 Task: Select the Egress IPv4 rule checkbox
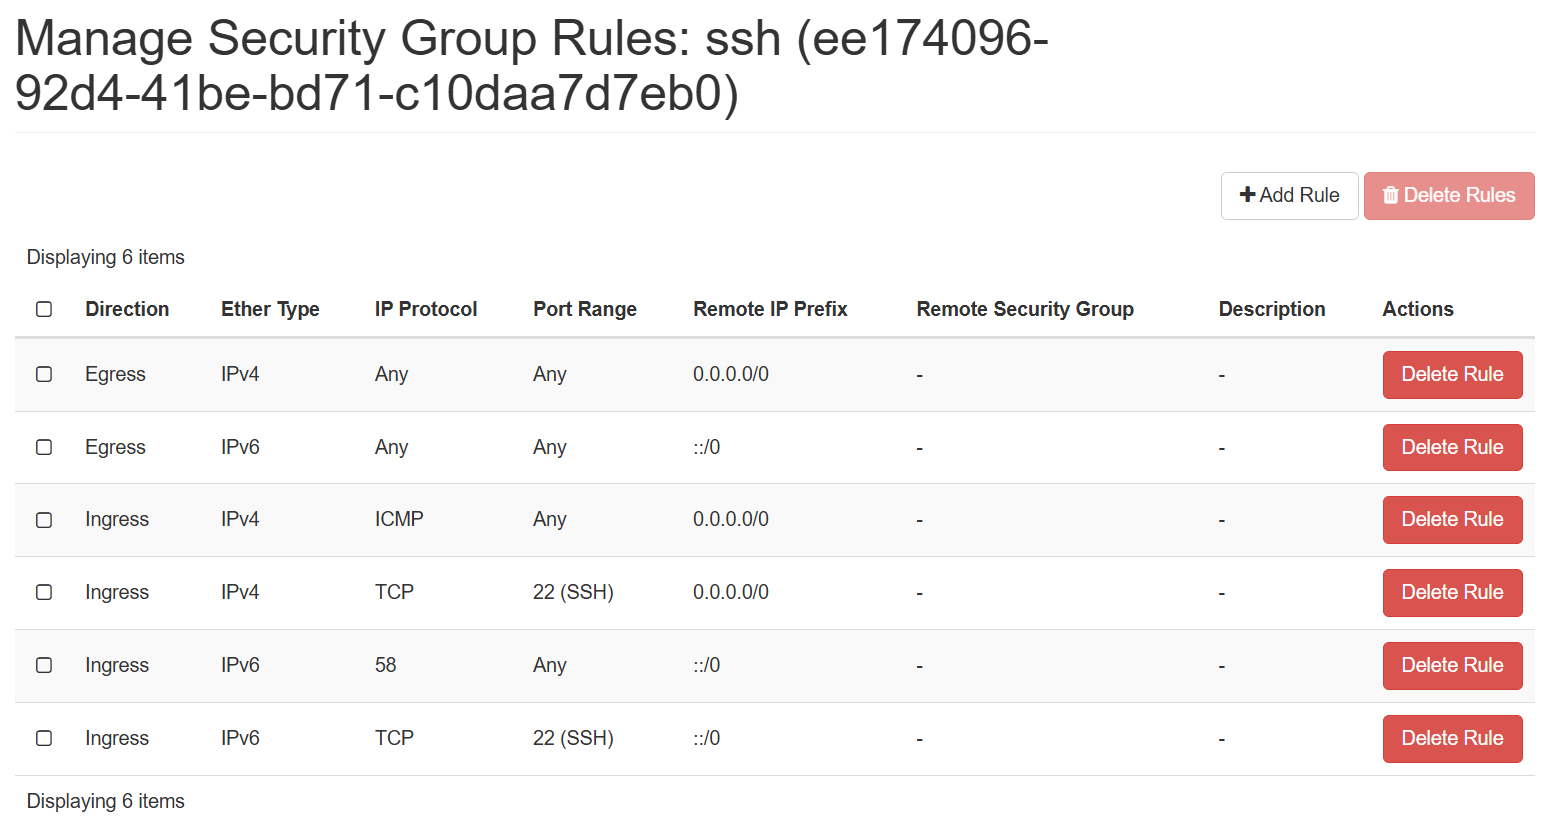click(44, 374)
